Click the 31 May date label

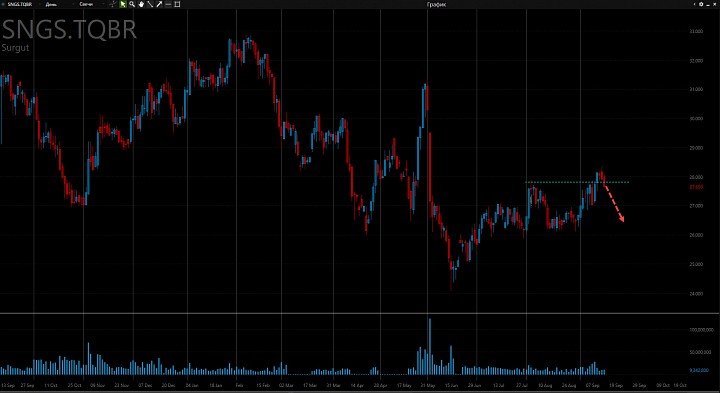pos(428,385)
